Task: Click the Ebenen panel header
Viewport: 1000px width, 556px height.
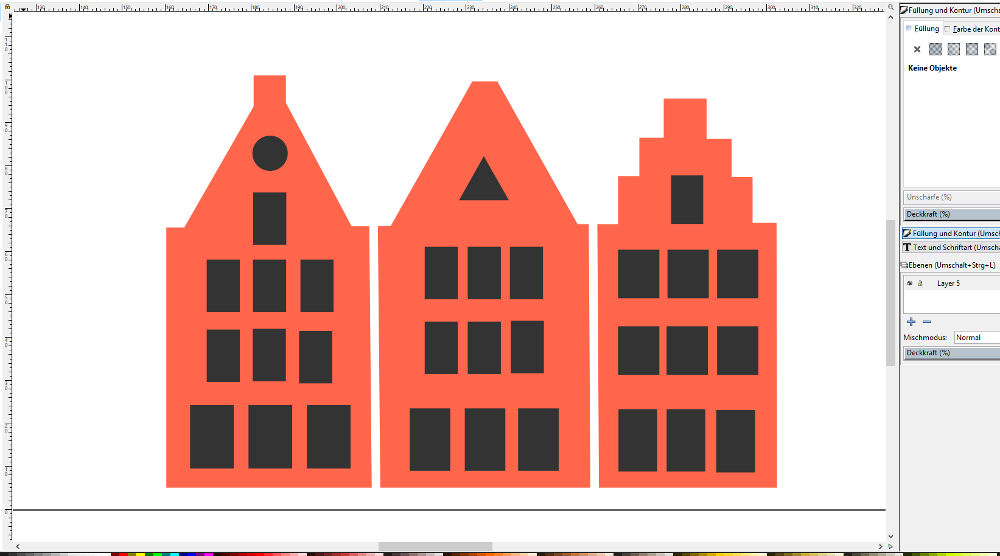Action: (950, 265)
